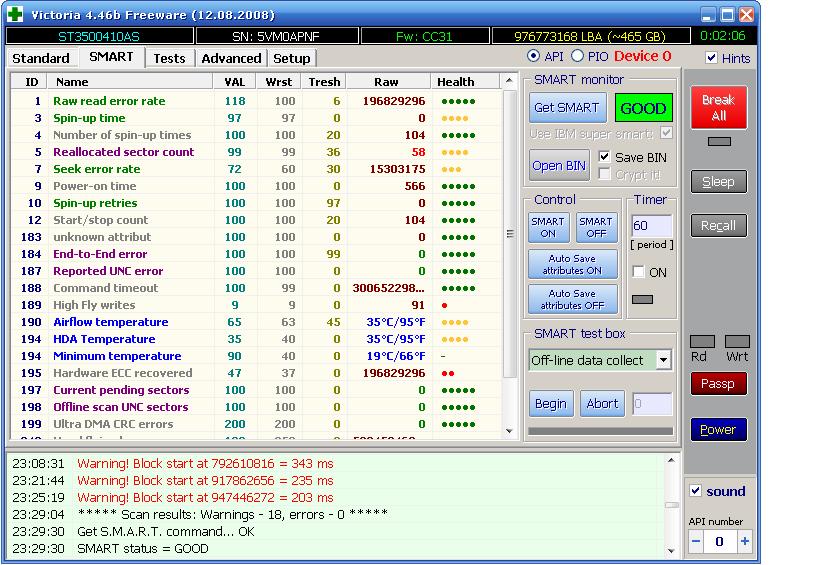The image size is (840, 565).
Task: Click the Get SMART button
Action: click(566, 108)
